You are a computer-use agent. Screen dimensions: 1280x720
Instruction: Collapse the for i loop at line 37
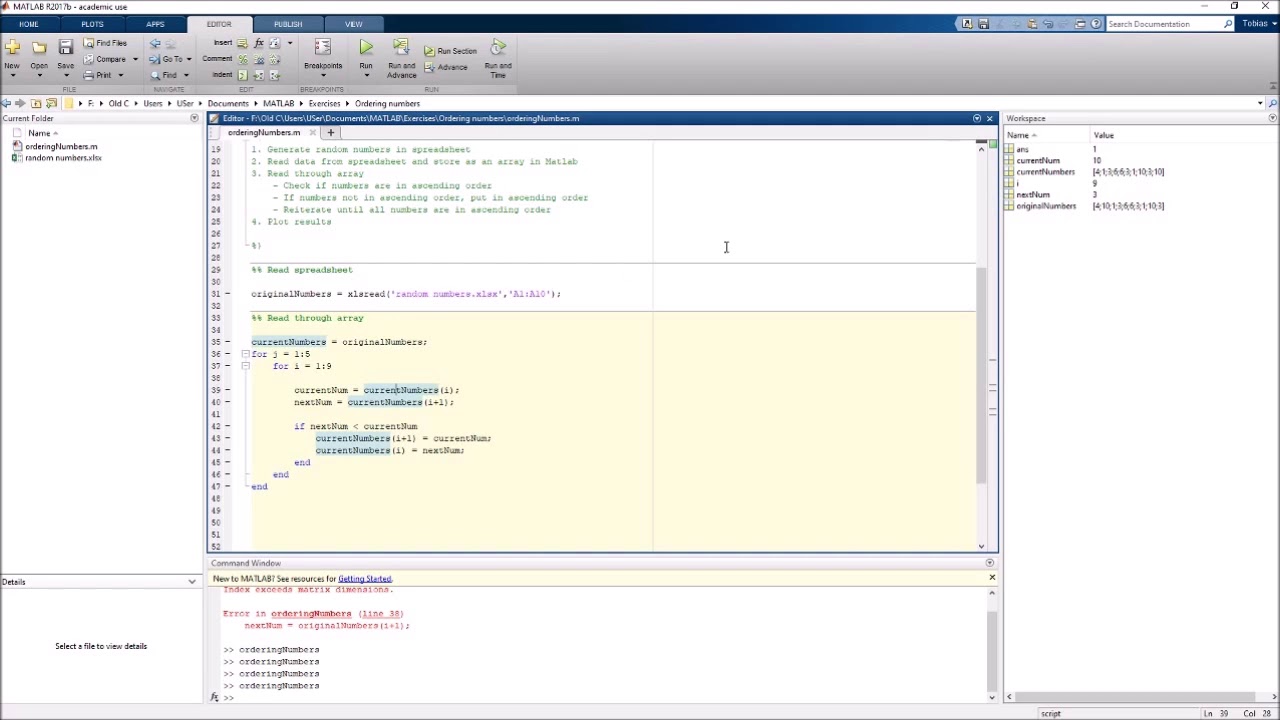(x=245, y=366)
